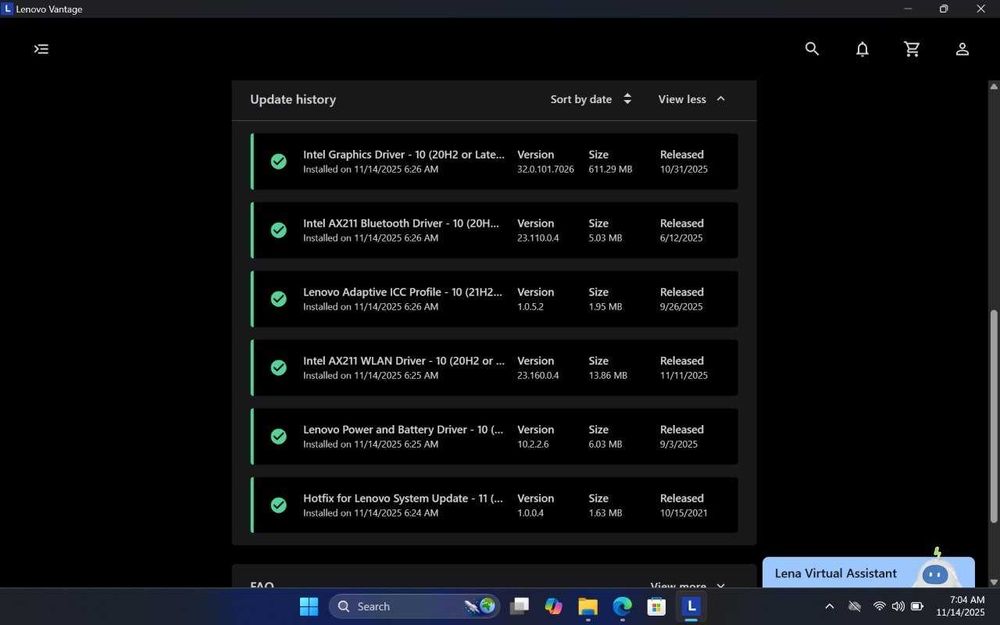Screen dimensions: 1000x625
Task: Click green checkmark for Hotfix for Lenovo System Update
Action: point(278,506)
